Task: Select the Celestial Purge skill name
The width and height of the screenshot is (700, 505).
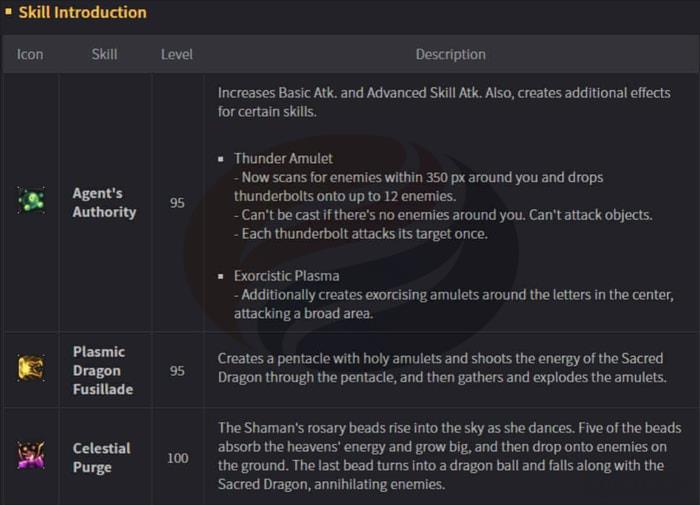Action: [x=102, y=457]
